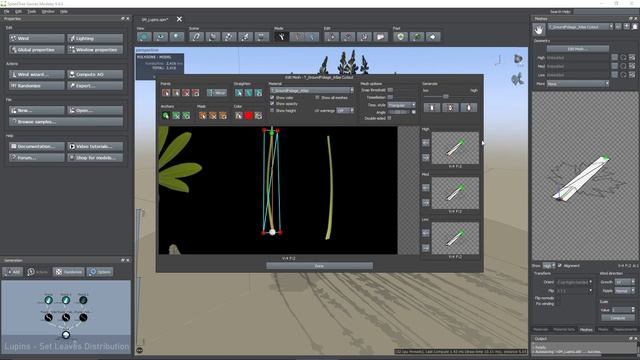Image resolution: width=640 pixels, height=360 pixels.
Task: Open the Tools menu
Action: pos(31,11)
